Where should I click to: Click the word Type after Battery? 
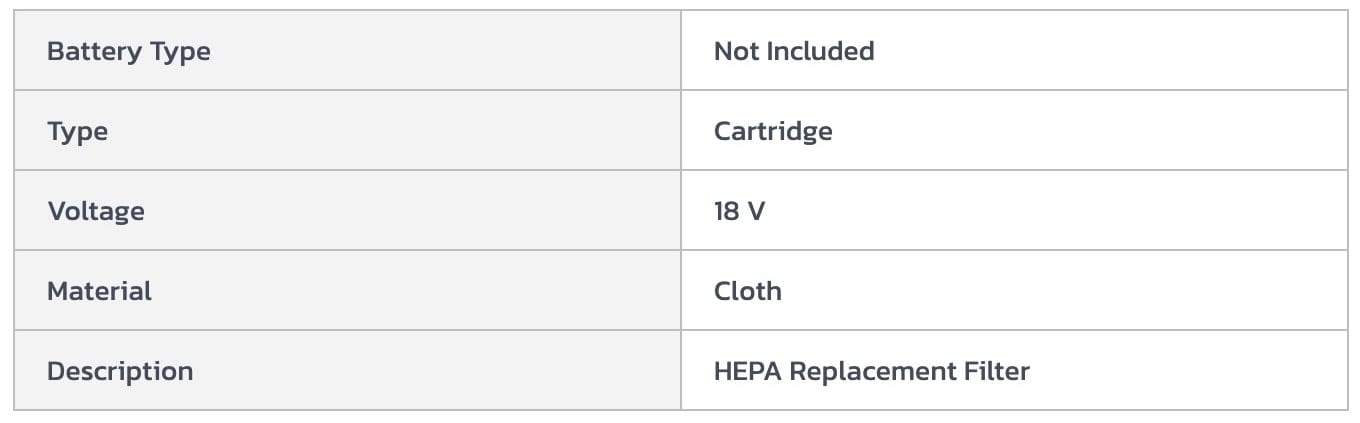pyautogui.click(x=180, y=51)
